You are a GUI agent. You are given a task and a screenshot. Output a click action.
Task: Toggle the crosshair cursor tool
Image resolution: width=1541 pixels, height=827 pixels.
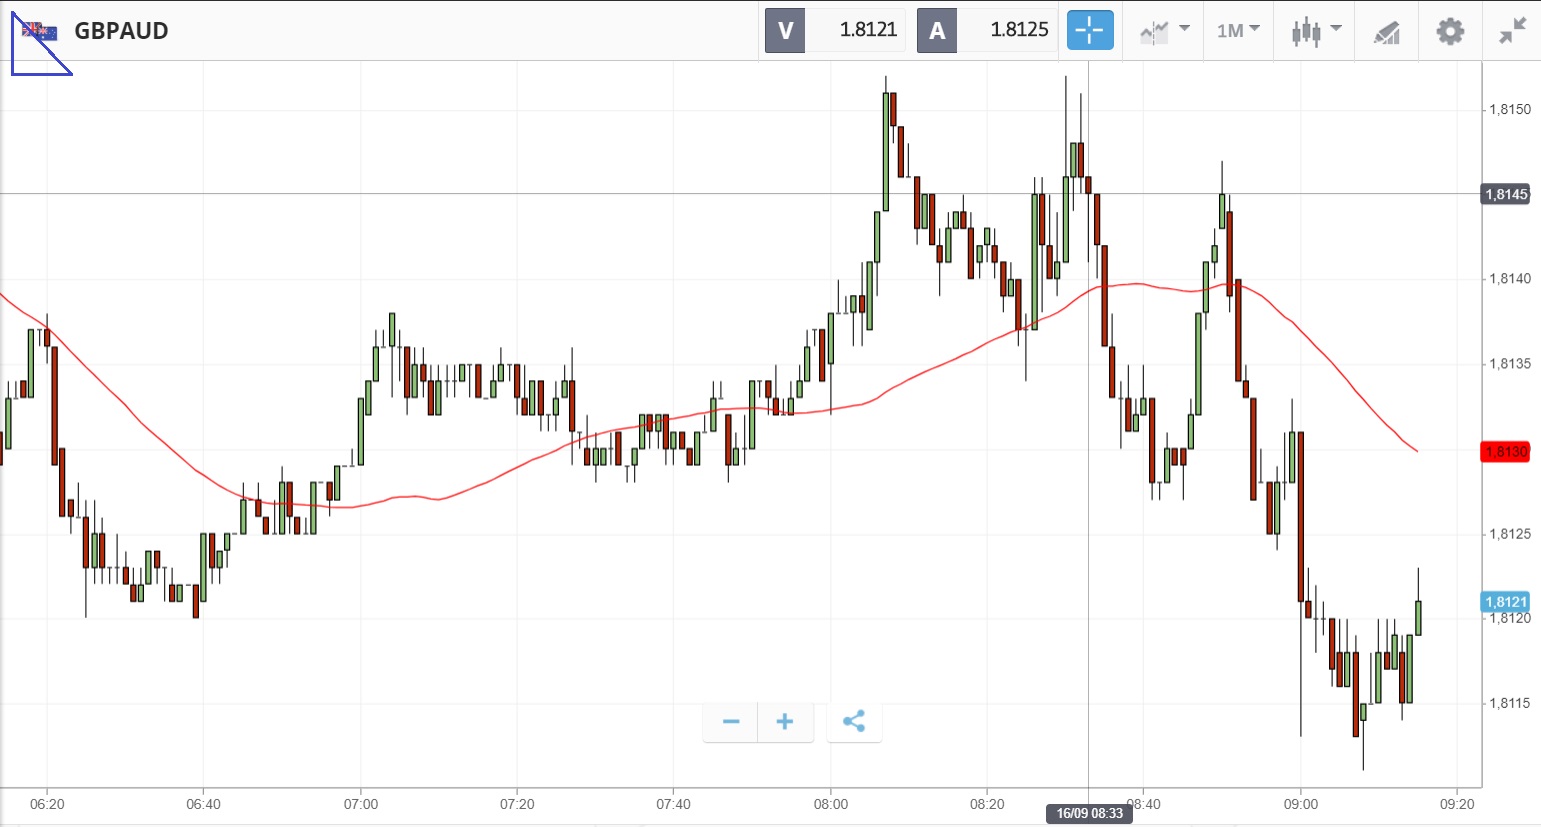click(1090, 31)
